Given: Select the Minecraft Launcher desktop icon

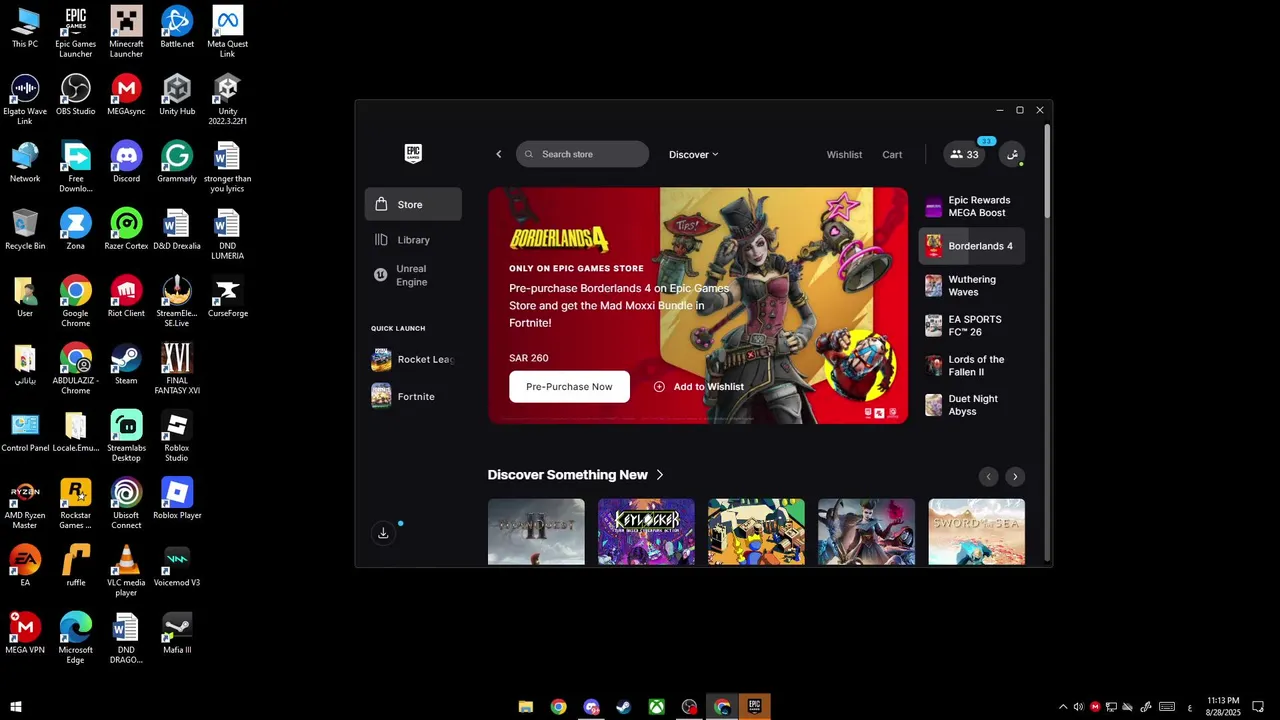Looking at the screenshot, I should pyautogui.click(x=126, y=32).
